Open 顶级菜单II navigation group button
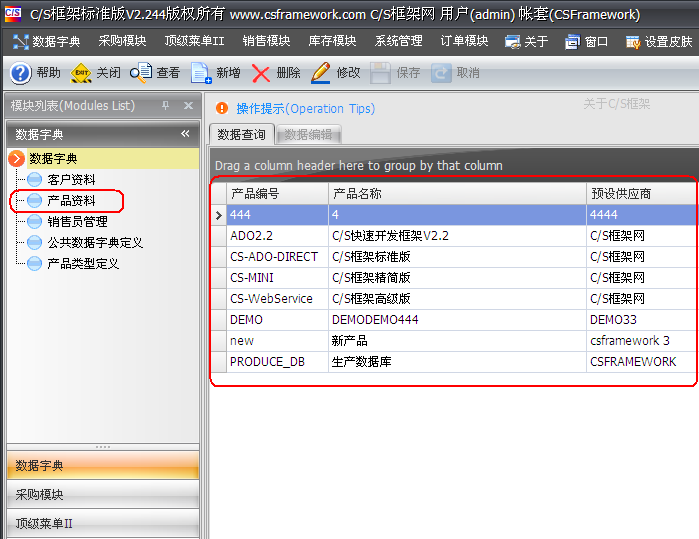Image resolution: width=699 pixels, height=539 pixels. [100, 522]
